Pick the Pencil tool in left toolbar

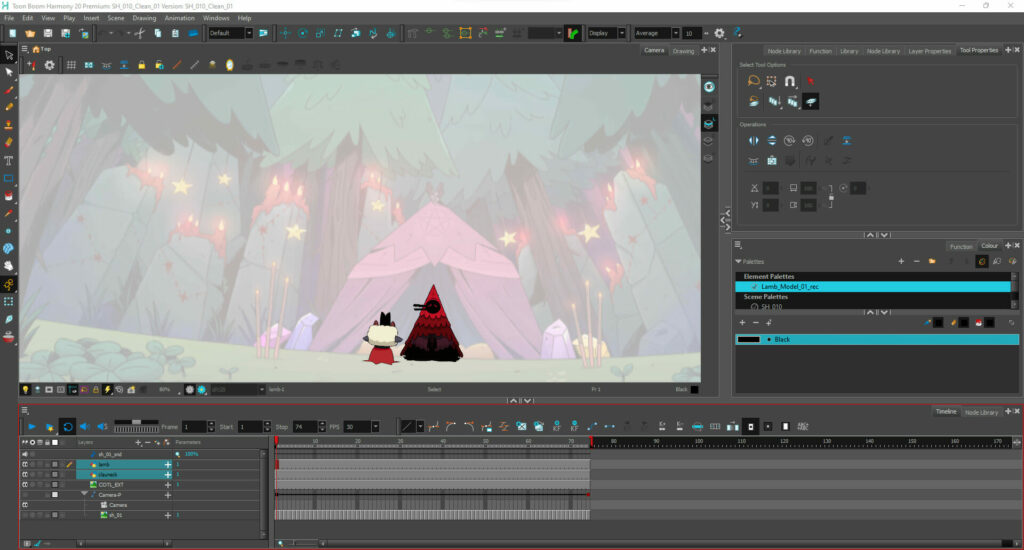(x=8, y=107)
